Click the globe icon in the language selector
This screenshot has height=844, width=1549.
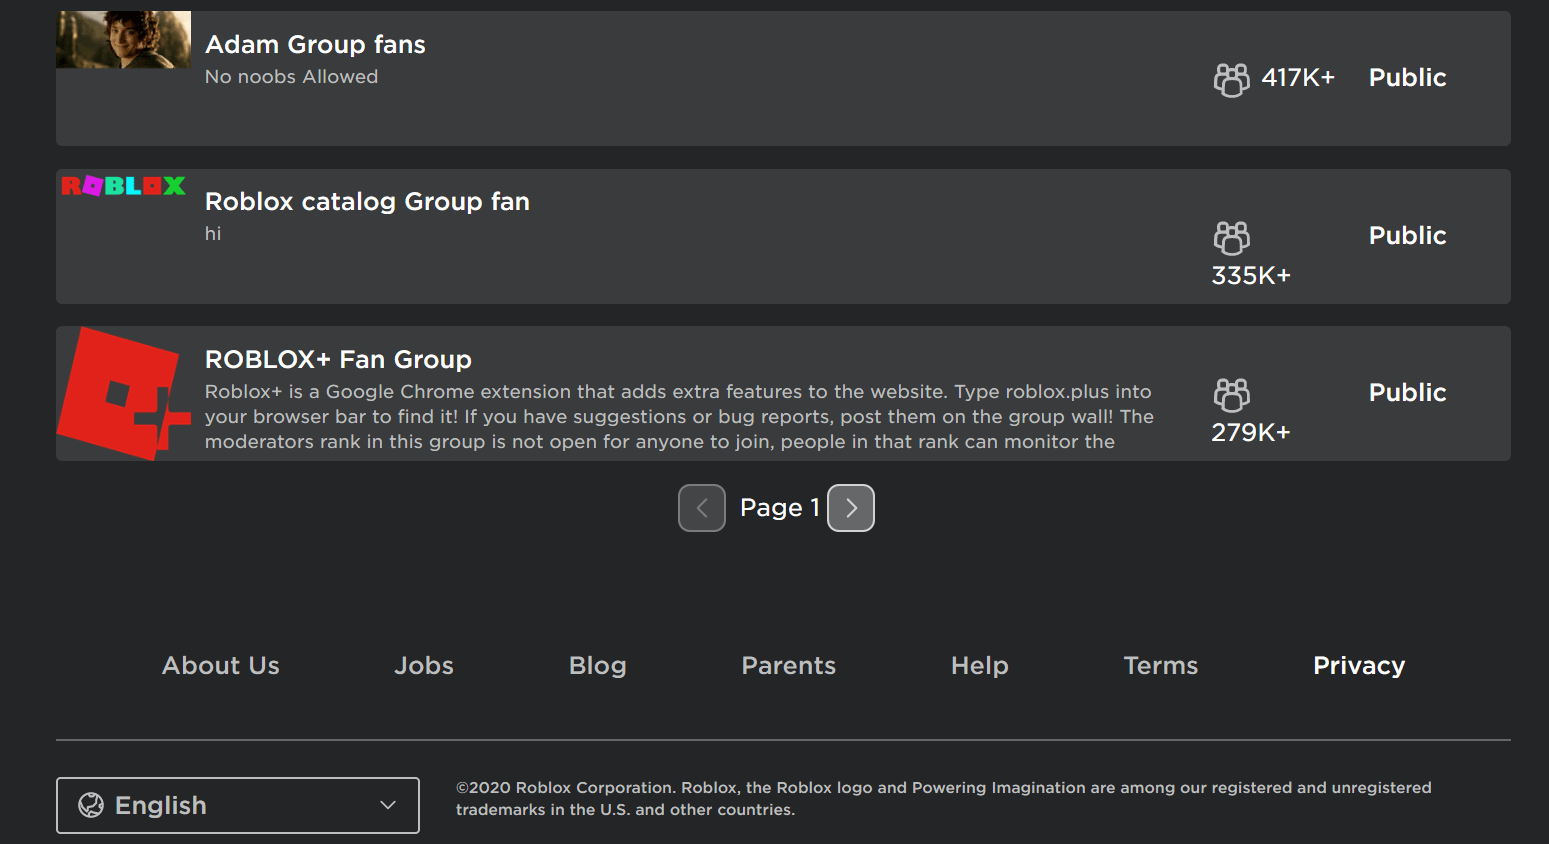tap(91, 805)
